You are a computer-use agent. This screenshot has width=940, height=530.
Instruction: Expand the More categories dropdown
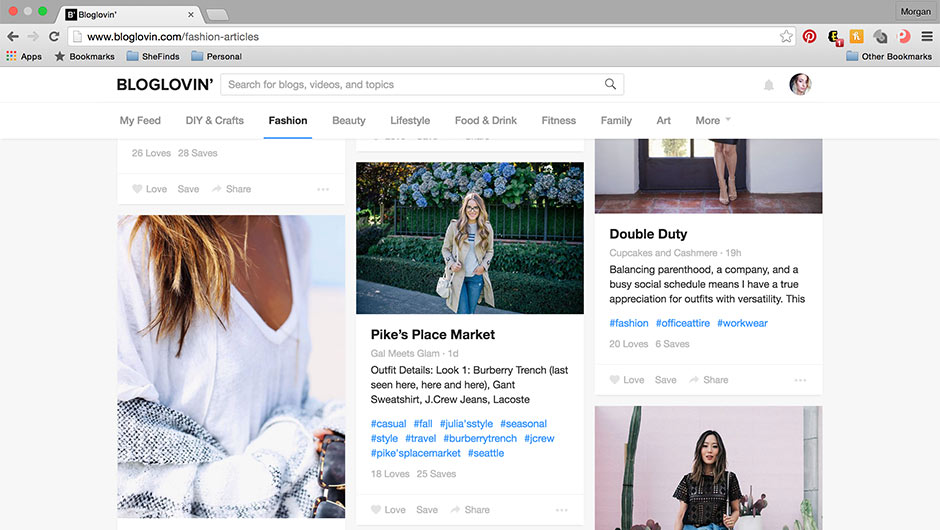713,121
